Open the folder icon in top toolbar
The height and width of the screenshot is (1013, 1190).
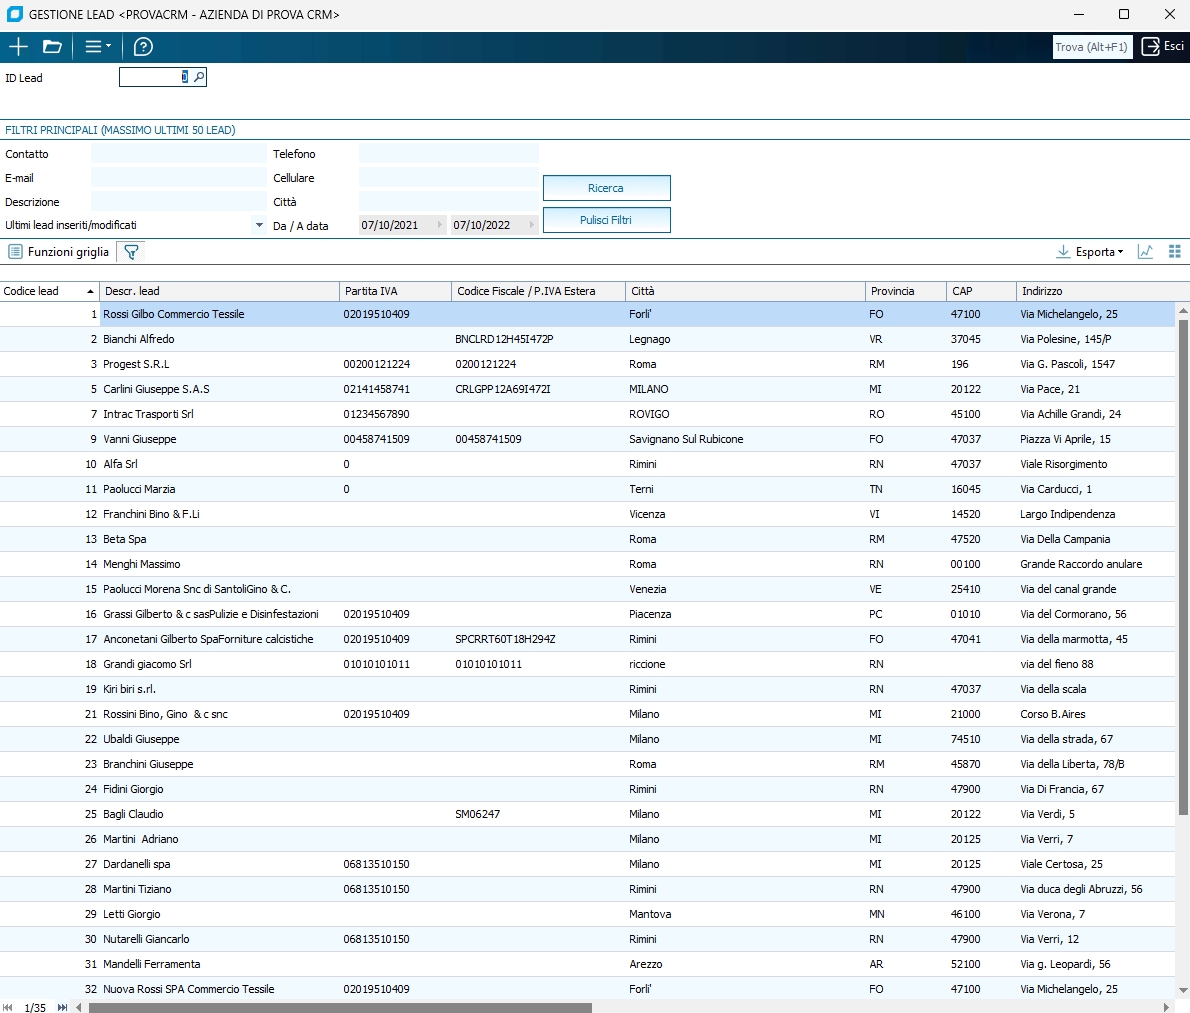(52, 47)
